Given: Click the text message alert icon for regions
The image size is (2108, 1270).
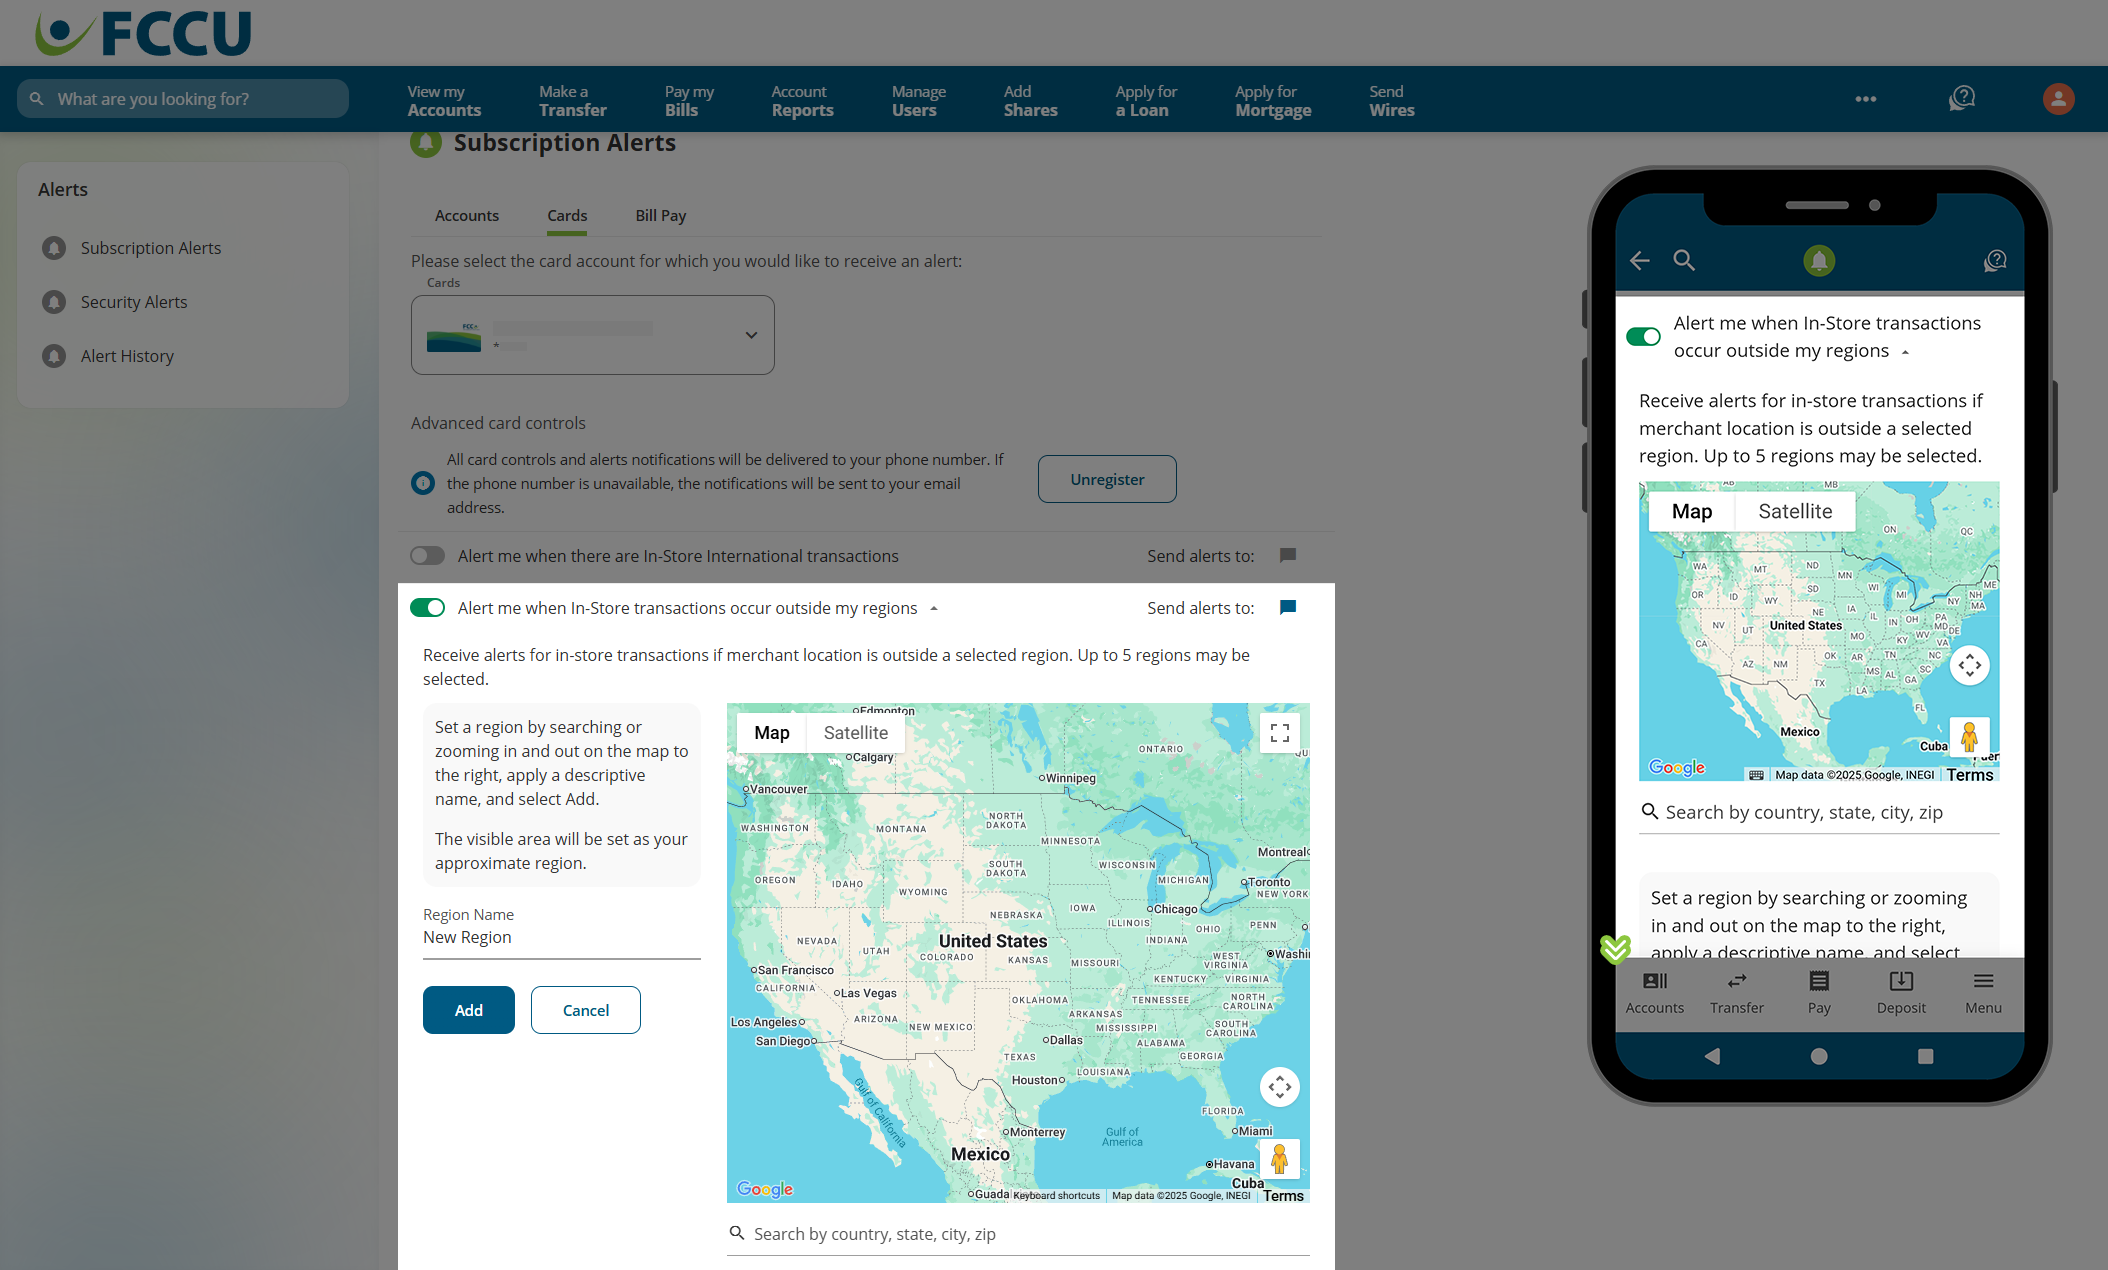Looking at the screenshot, I should point(1288,608).
